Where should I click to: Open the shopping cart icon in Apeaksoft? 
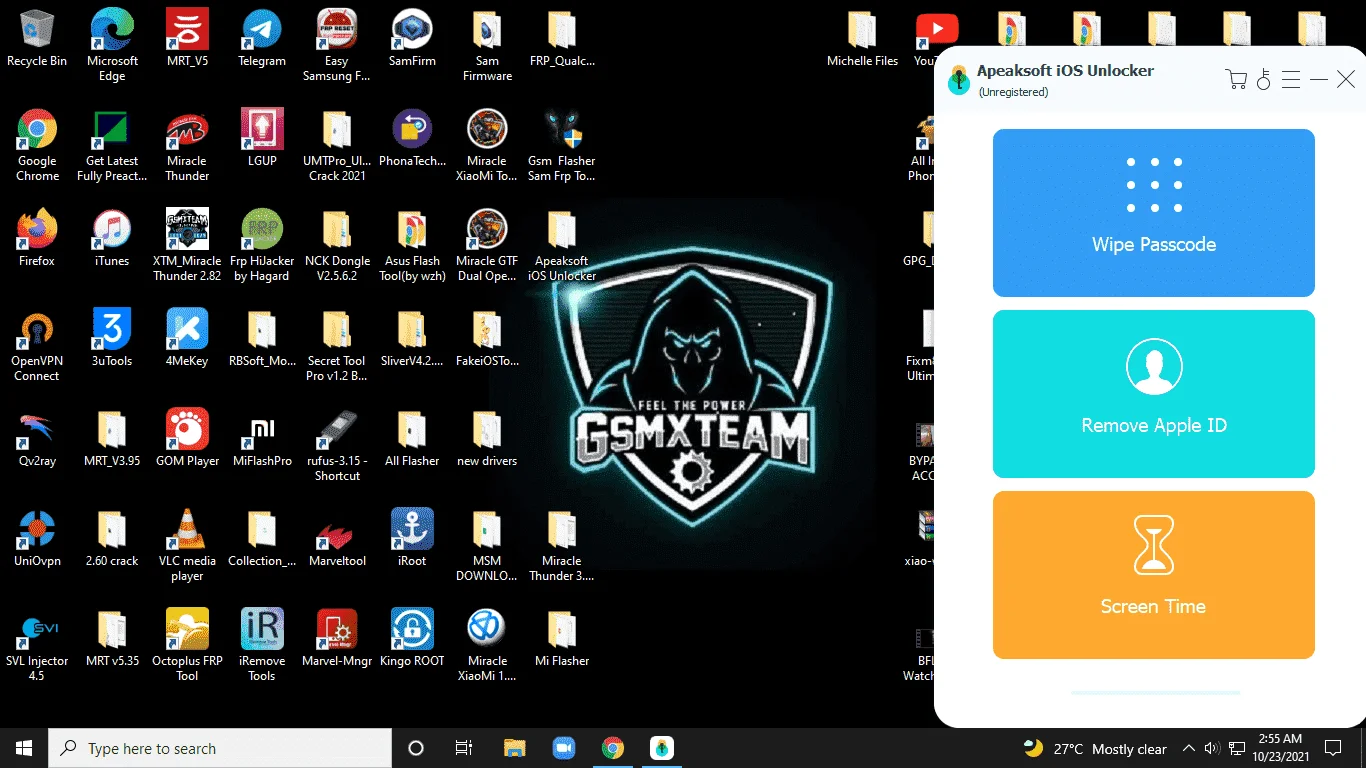coord(1237,80)
